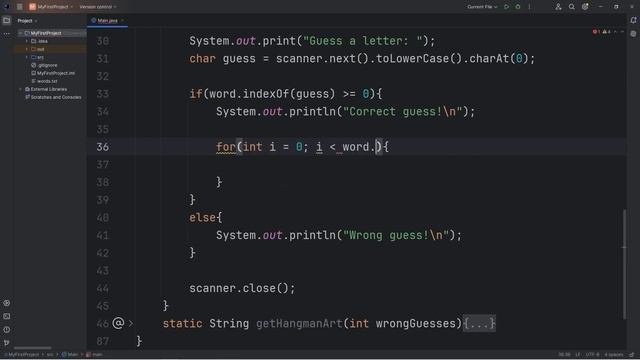Open the main hamburger menu
Viewport: 640px width, 360px height.
click(x=20, y=7)
